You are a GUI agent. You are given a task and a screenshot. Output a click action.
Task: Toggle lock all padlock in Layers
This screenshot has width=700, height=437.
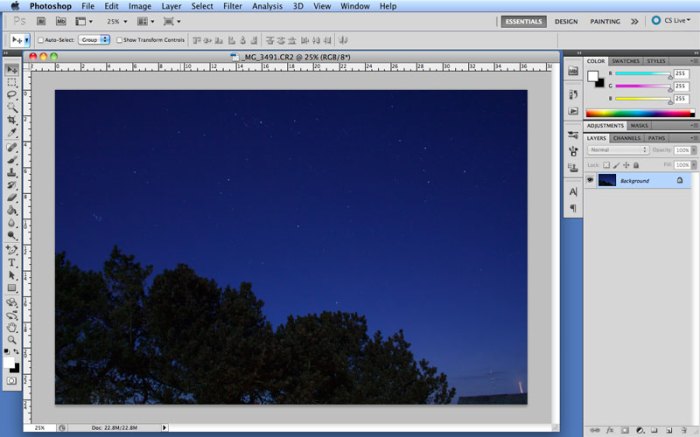click(x=636, y=165)
